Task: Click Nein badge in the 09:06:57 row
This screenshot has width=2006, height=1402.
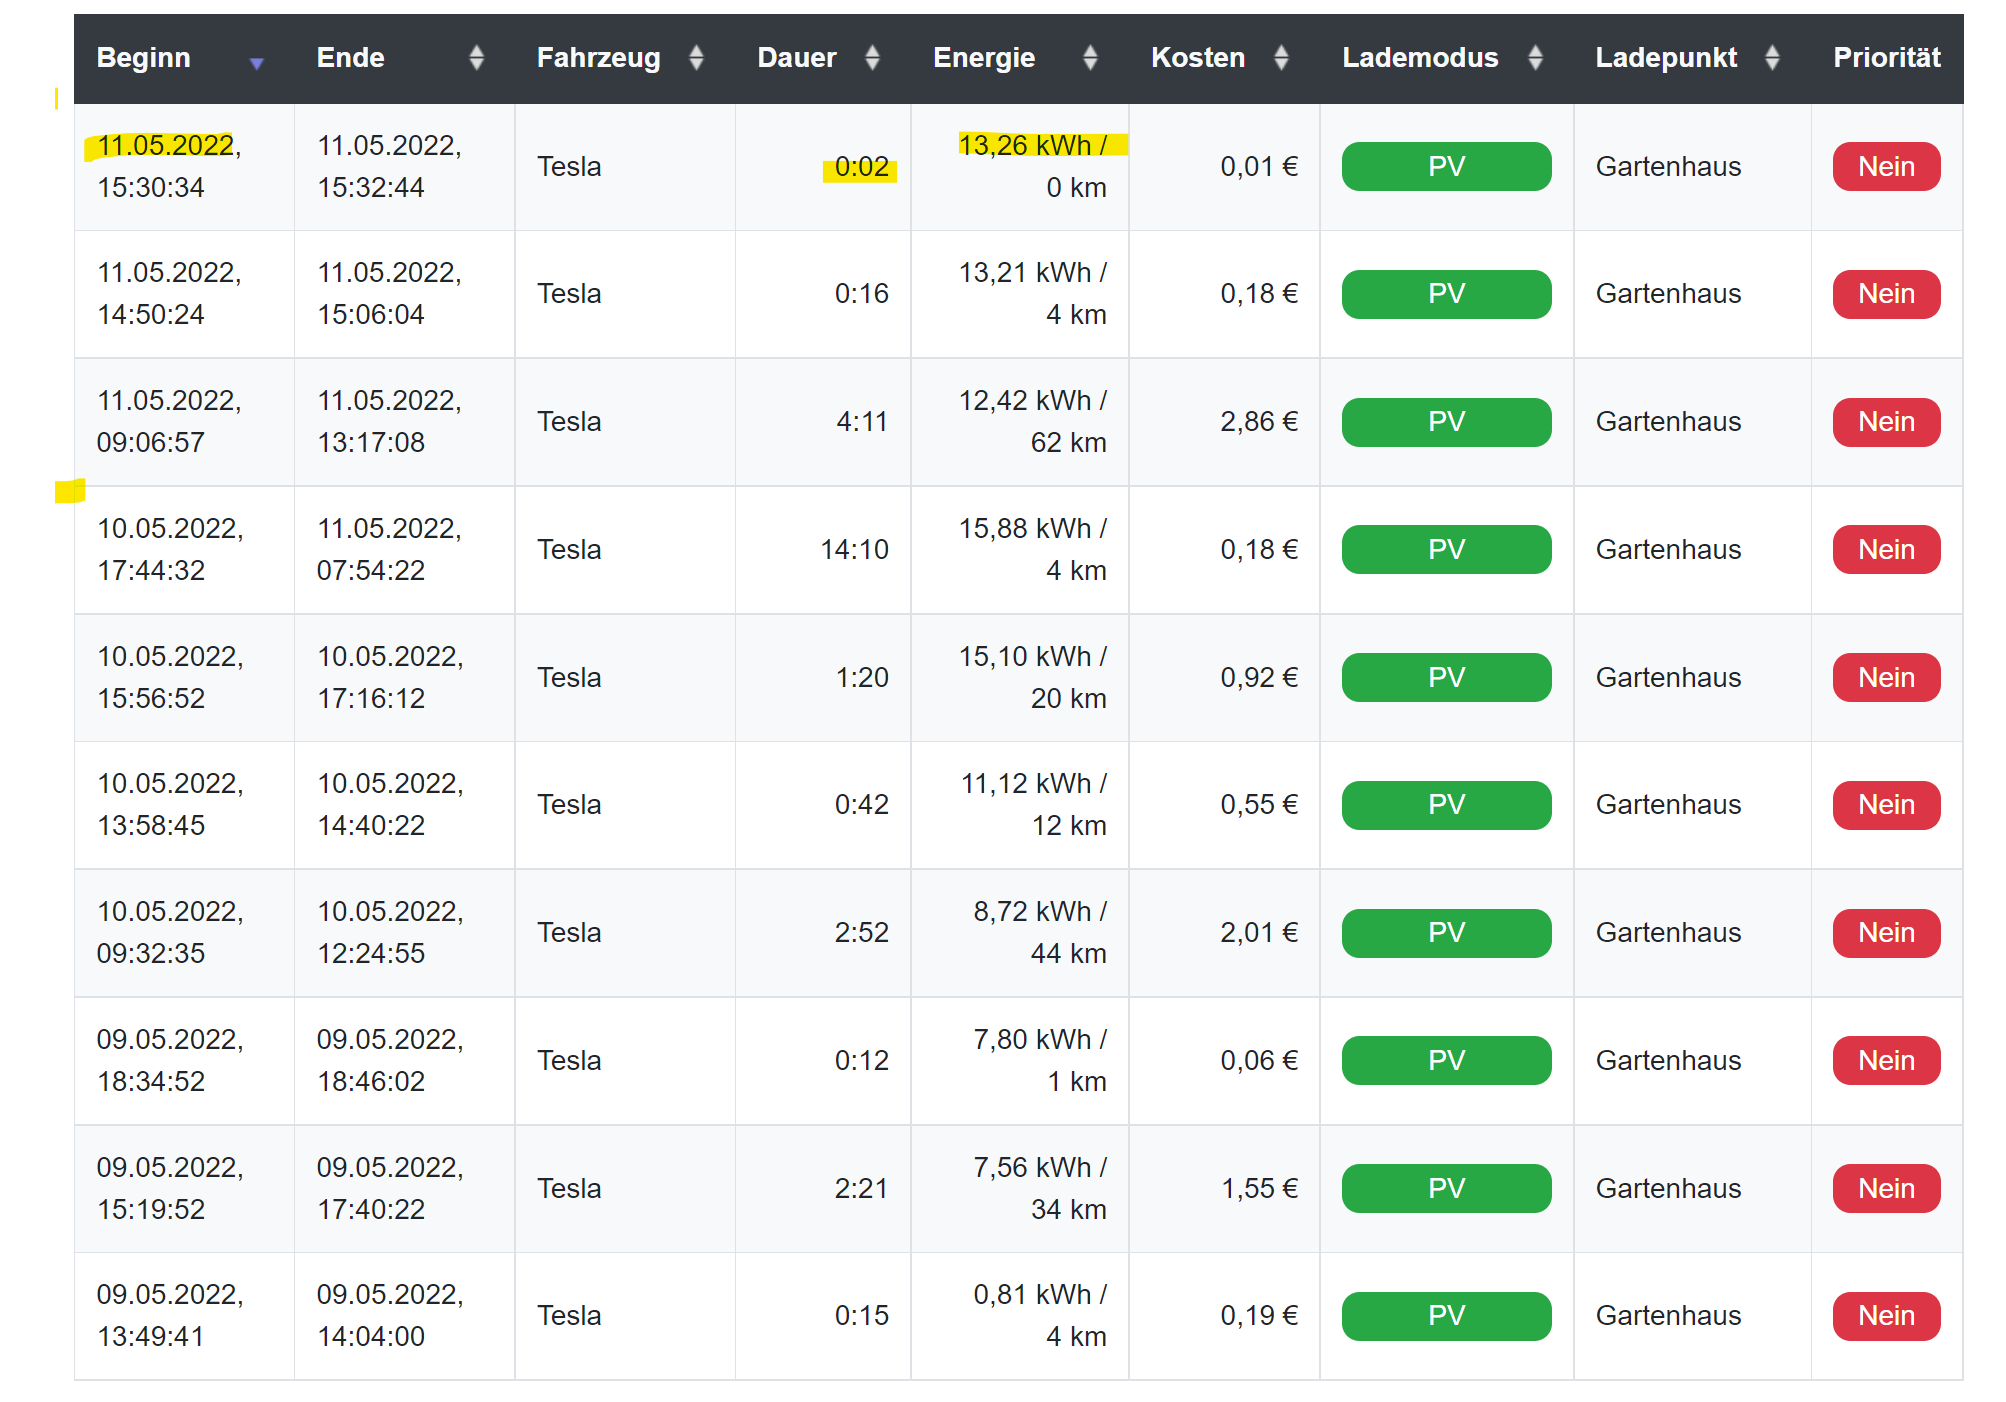Action: point(1886,422)
